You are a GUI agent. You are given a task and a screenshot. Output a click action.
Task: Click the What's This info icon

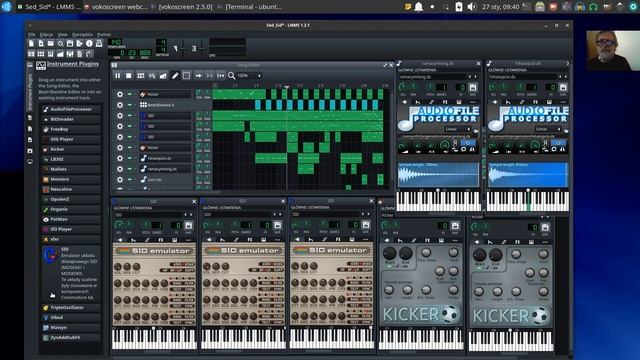pyautogui.click(x=89, y=44)
